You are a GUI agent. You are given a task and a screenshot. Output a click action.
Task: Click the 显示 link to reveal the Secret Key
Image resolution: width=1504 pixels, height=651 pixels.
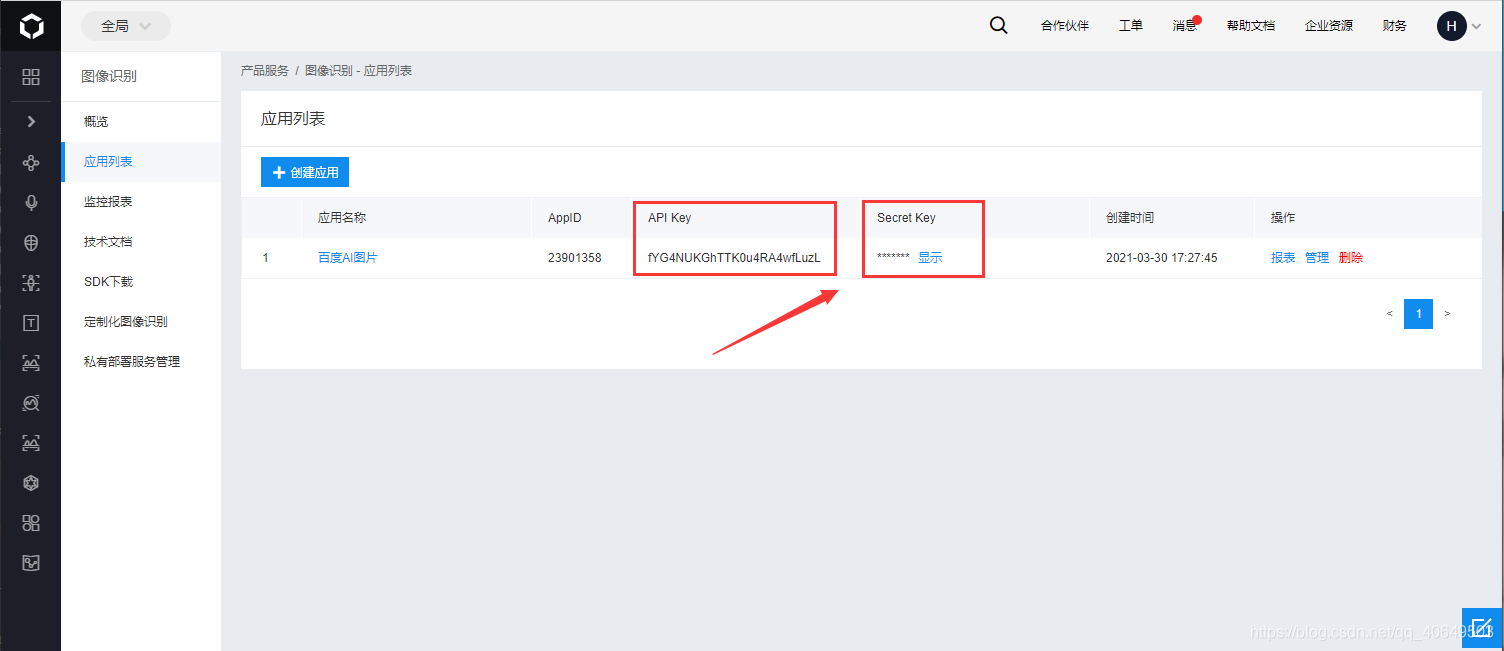pyautogui.click(x=930, y=258)
